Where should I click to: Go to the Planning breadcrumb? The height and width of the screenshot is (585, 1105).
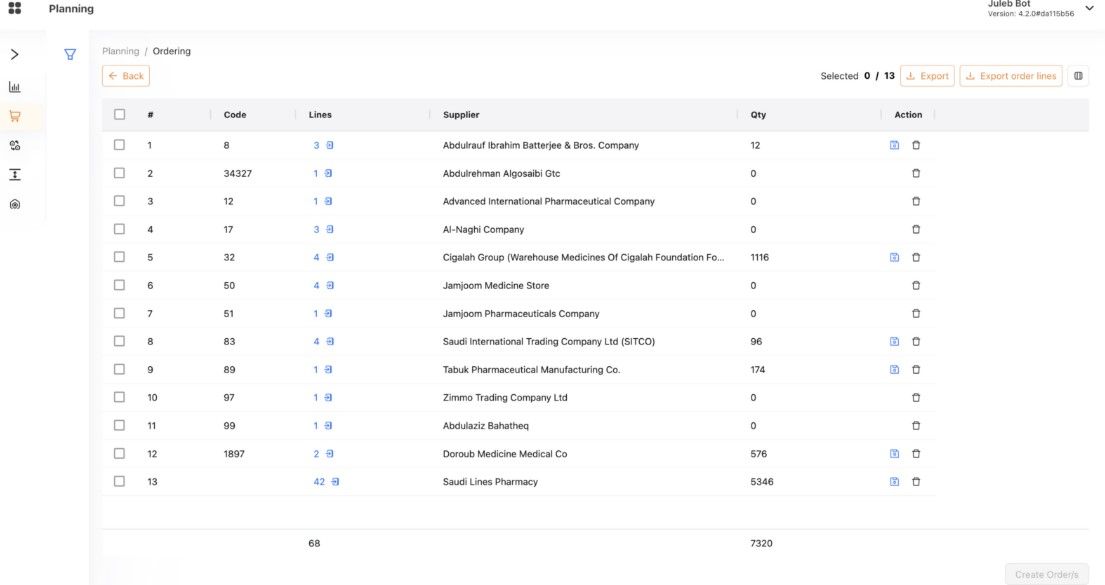pyautogui.click(x=121, y=51)
